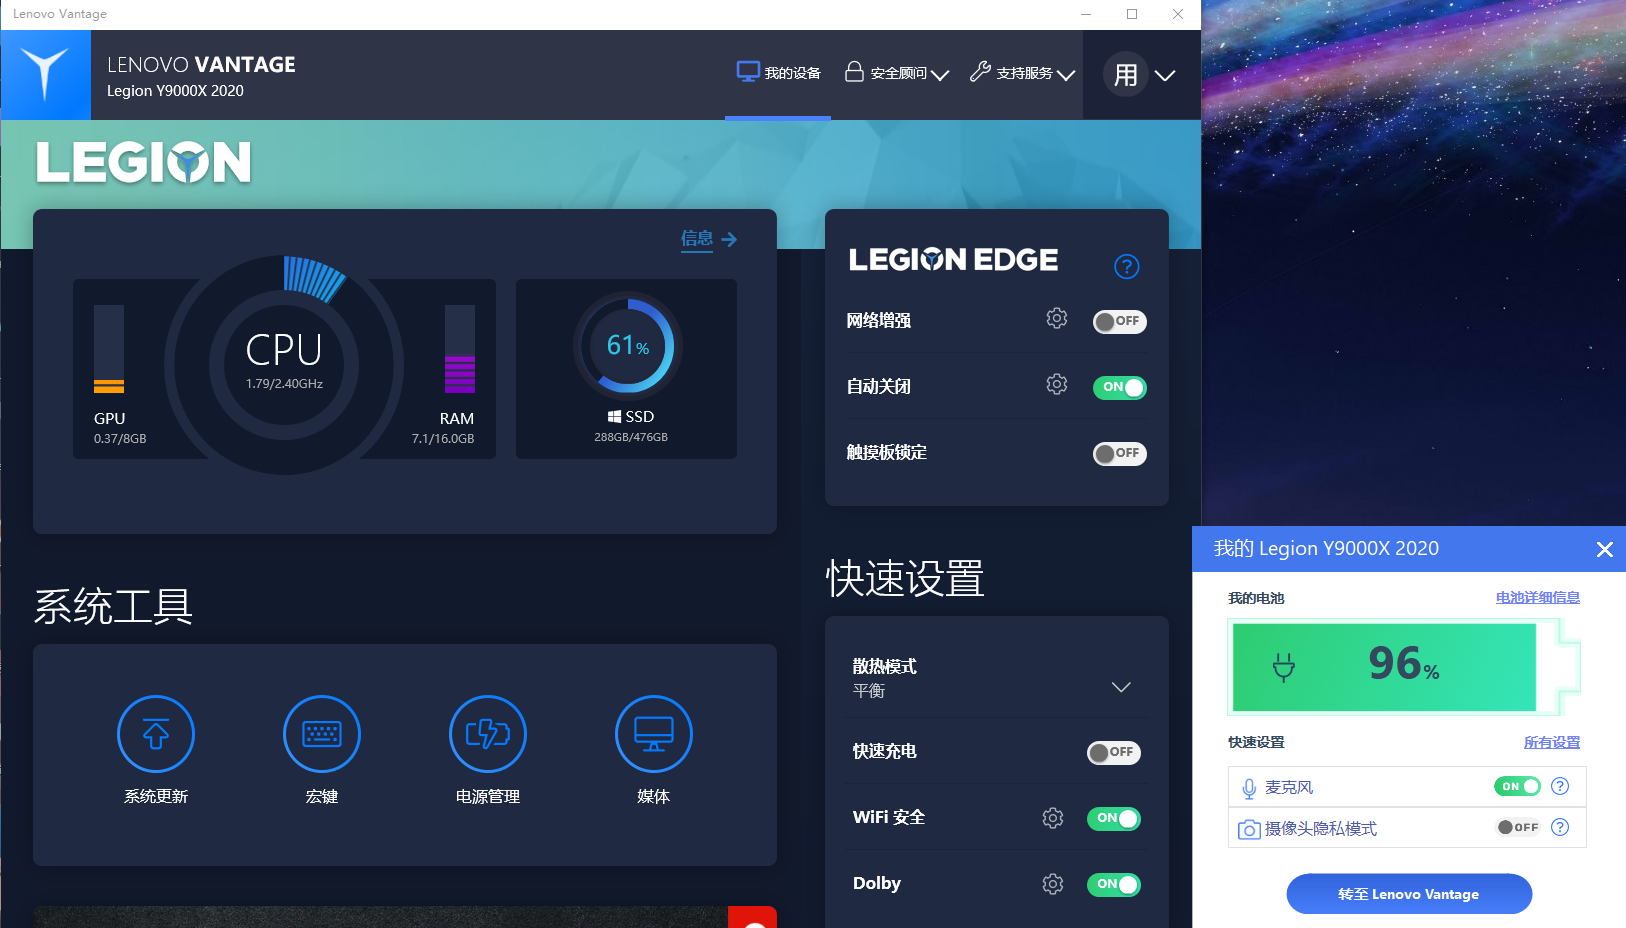Open settings gear for WiFi 安全
Image resolution: width=1626 pixels, height=928 pixels.
tap(1053, 818)
